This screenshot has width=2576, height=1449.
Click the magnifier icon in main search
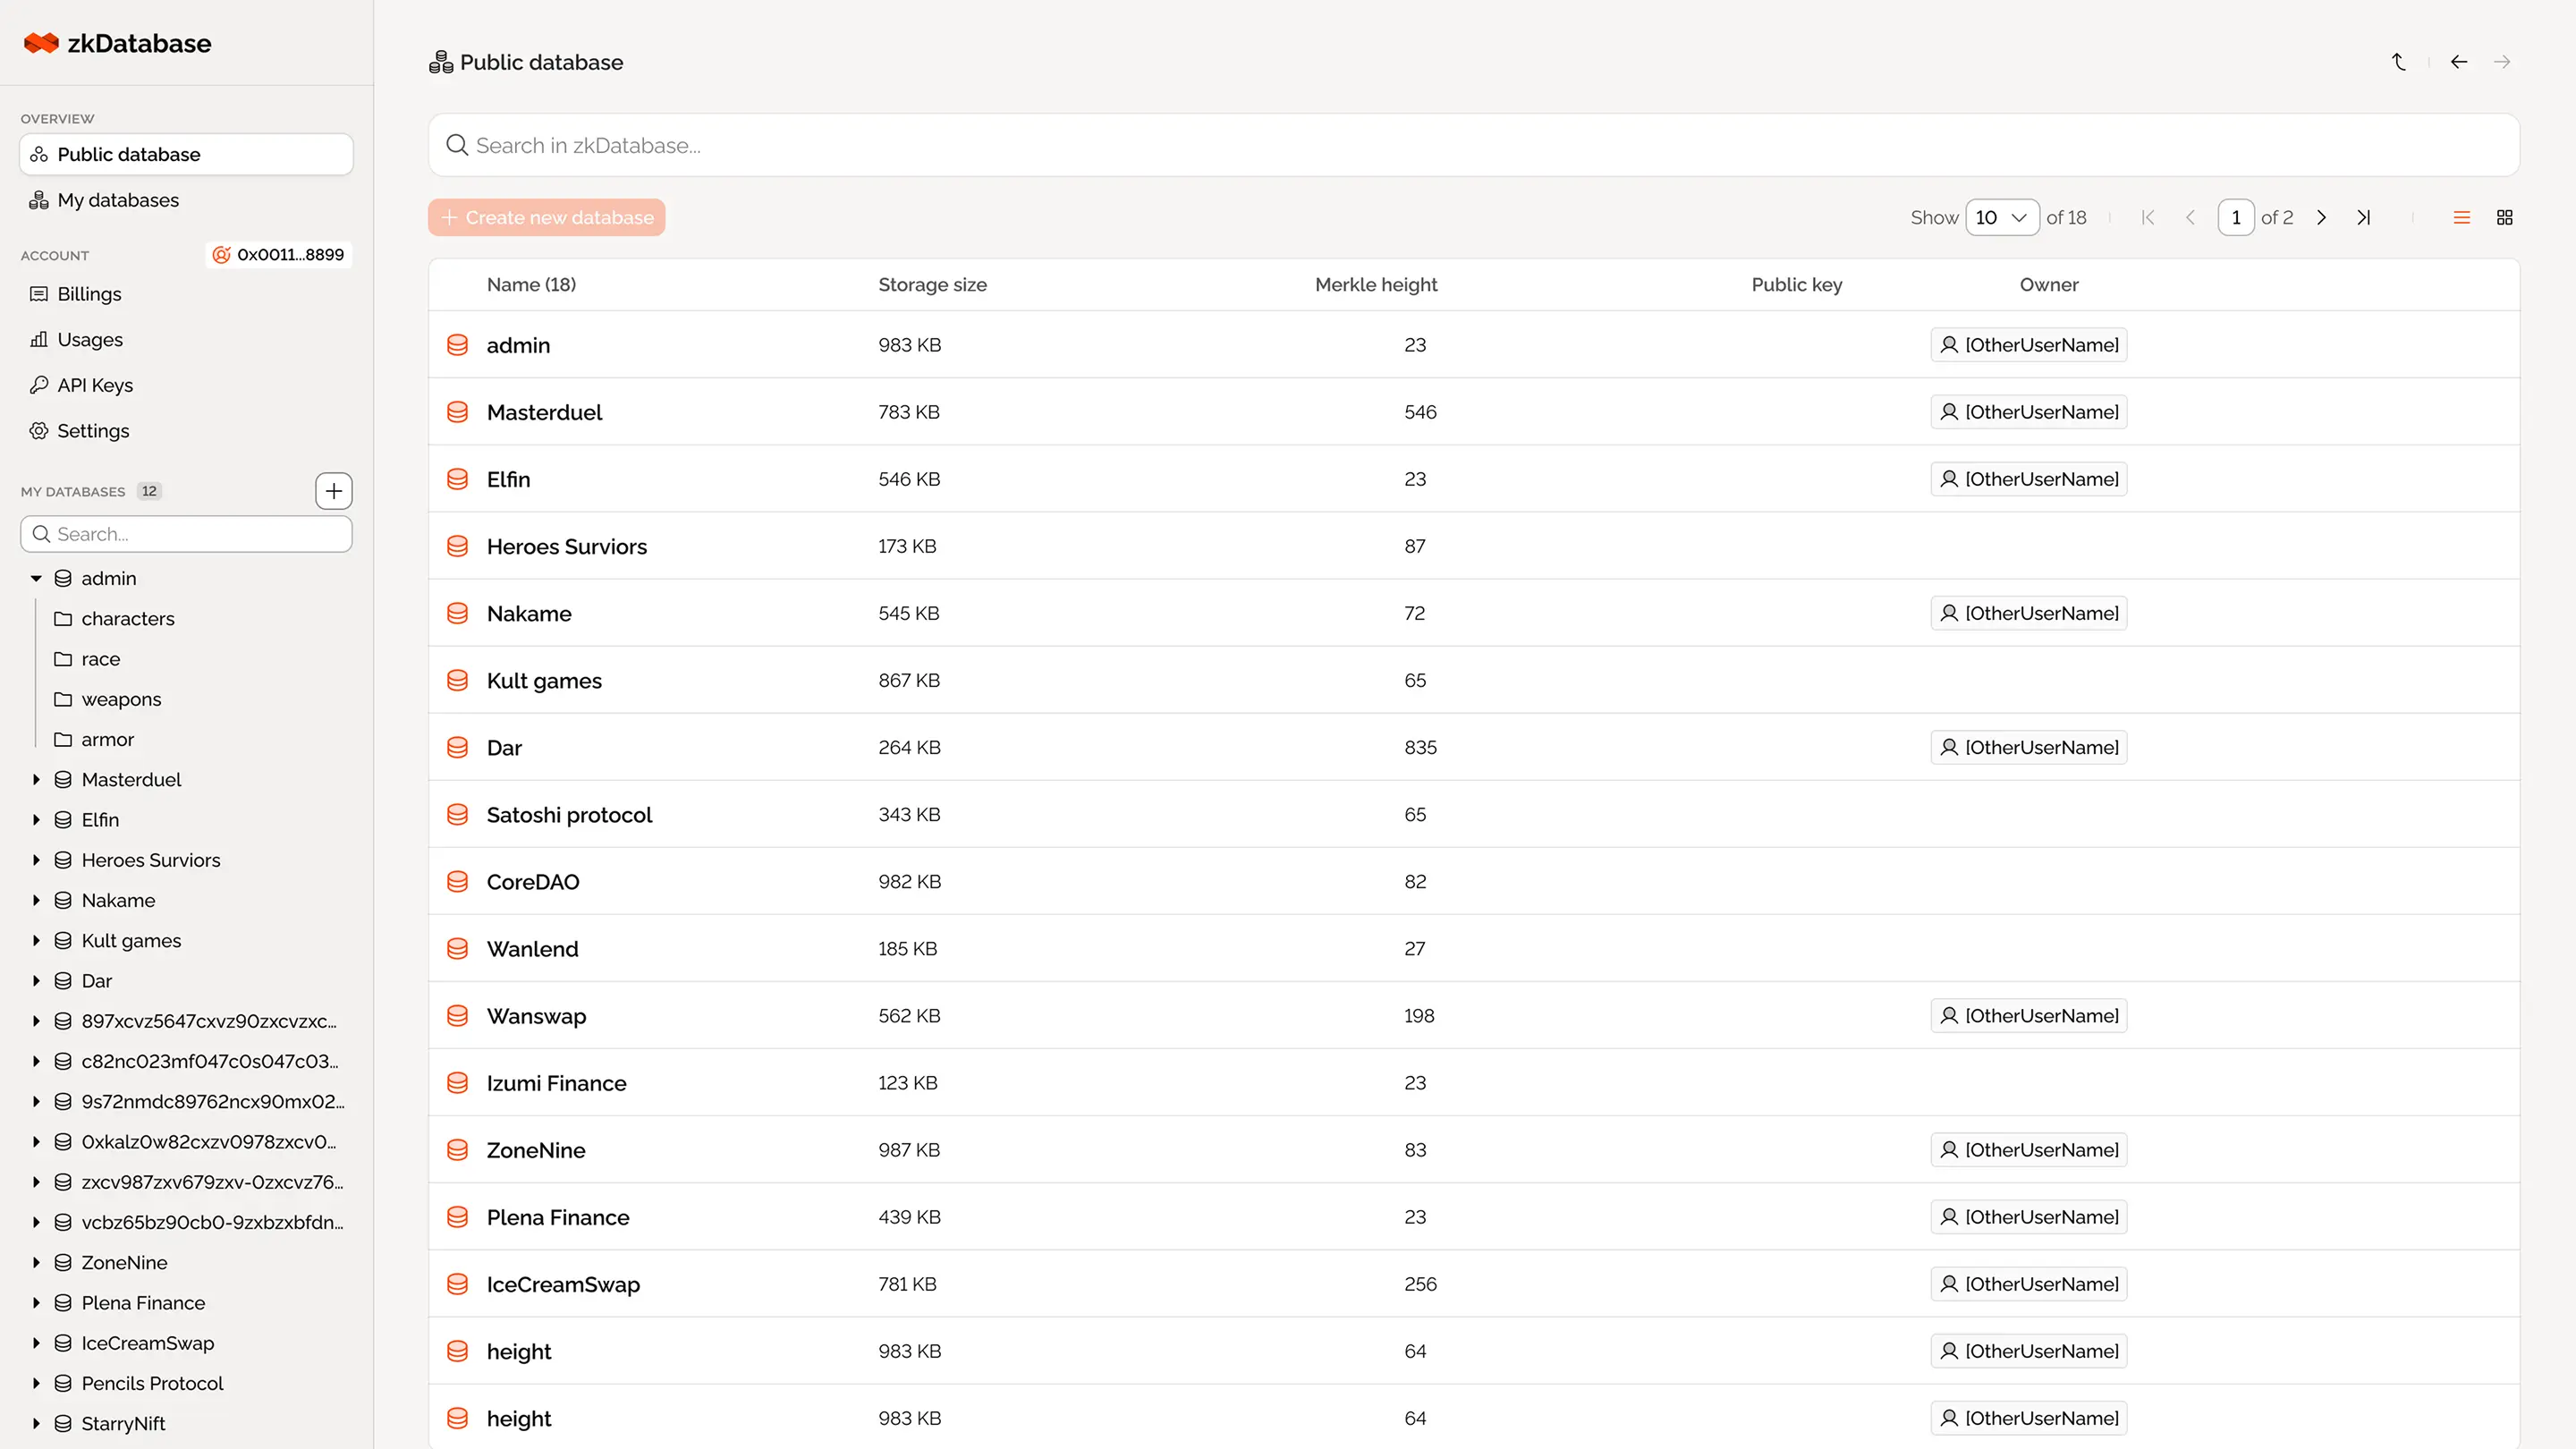(457, 145)
